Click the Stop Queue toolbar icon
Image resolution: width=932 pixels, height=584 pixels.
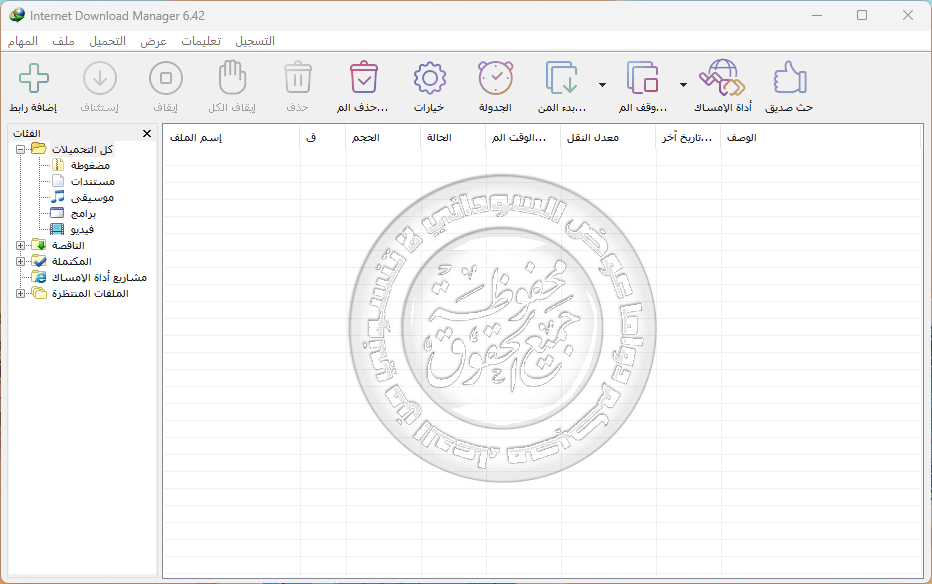643,80
